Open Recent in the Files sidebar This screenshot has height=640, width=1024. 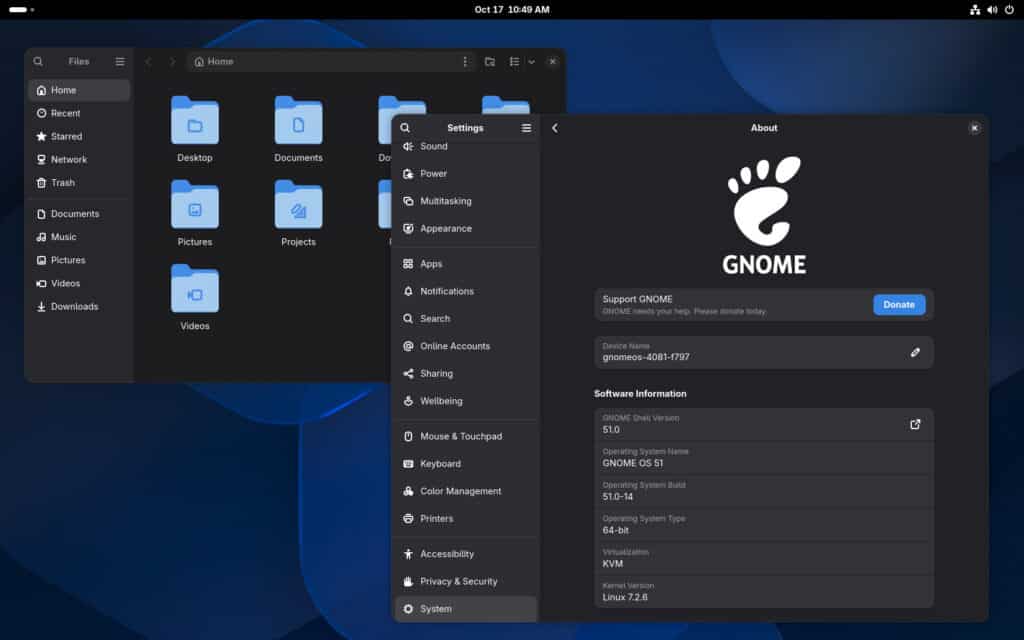pyautogui.click(x=79, y=113)
